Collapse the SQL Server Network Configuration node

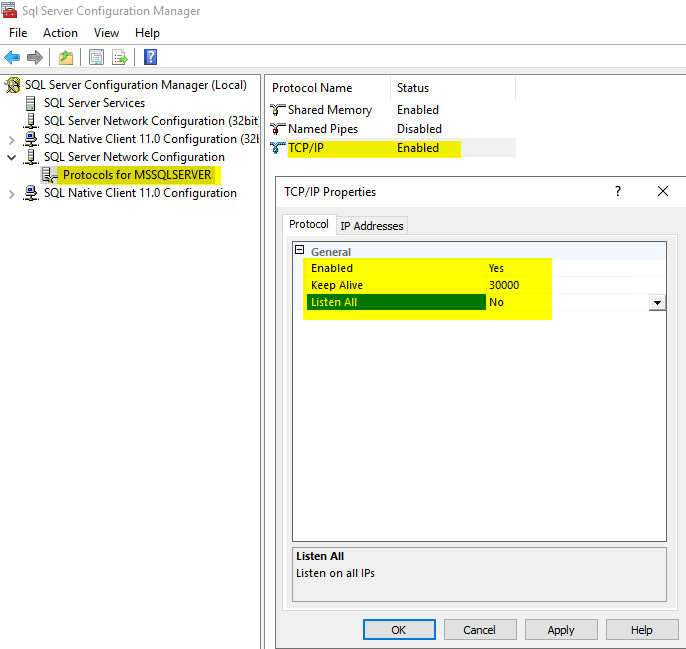click(x=12, y=157)
